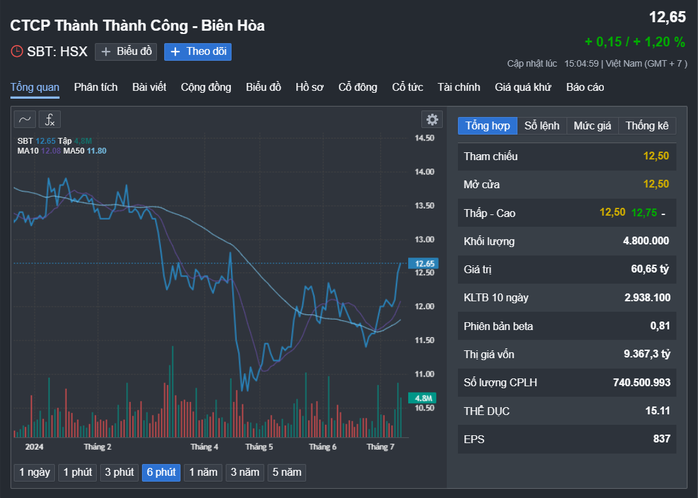Open the Tổng quan tab
This screenshot has height=498, width=698.
tap(35, 87)
